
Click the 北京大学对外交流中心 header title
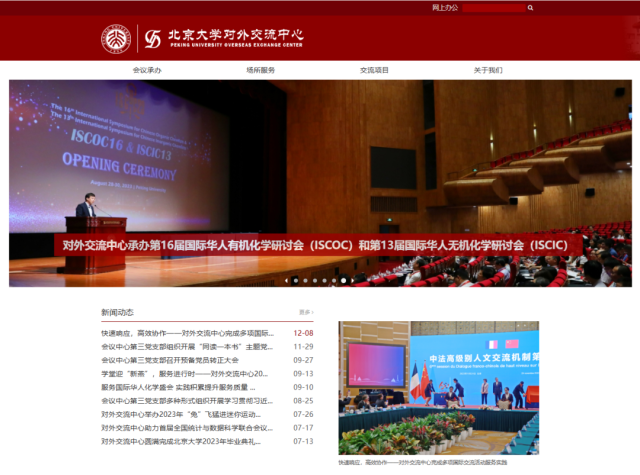tap(236, 39)
